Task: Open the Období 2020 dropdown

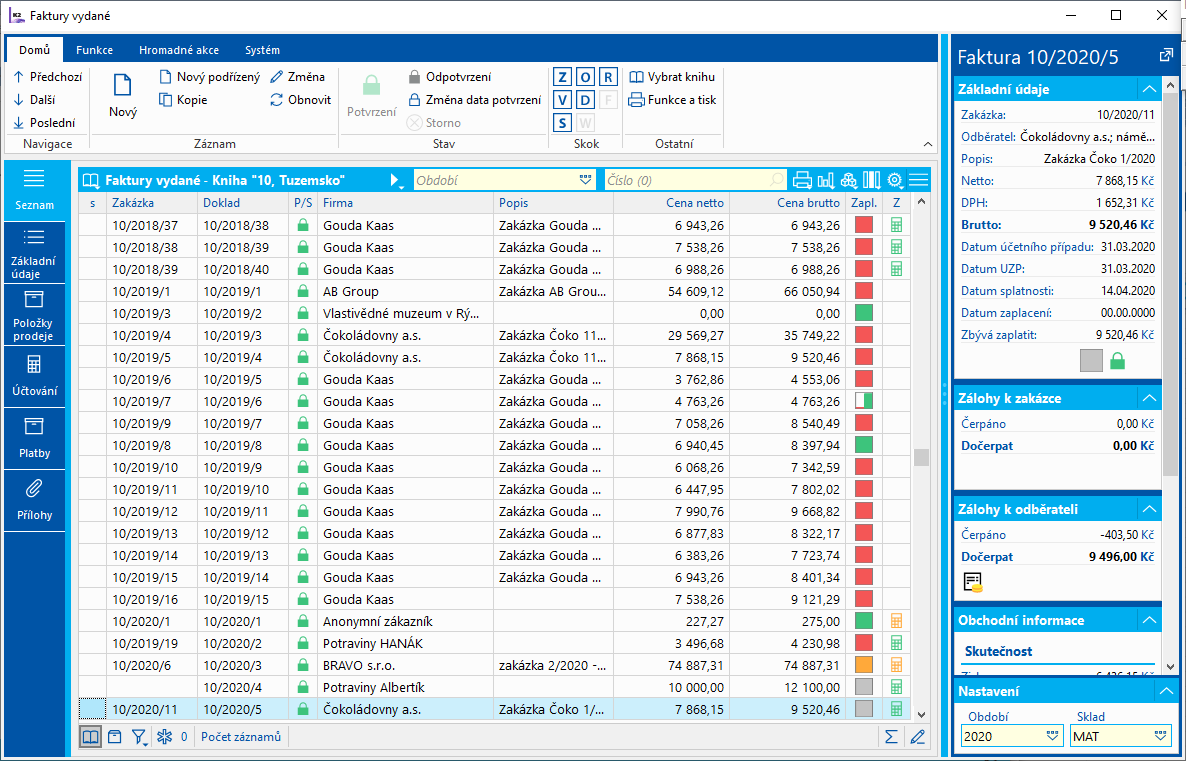Action: [1051, 736]
